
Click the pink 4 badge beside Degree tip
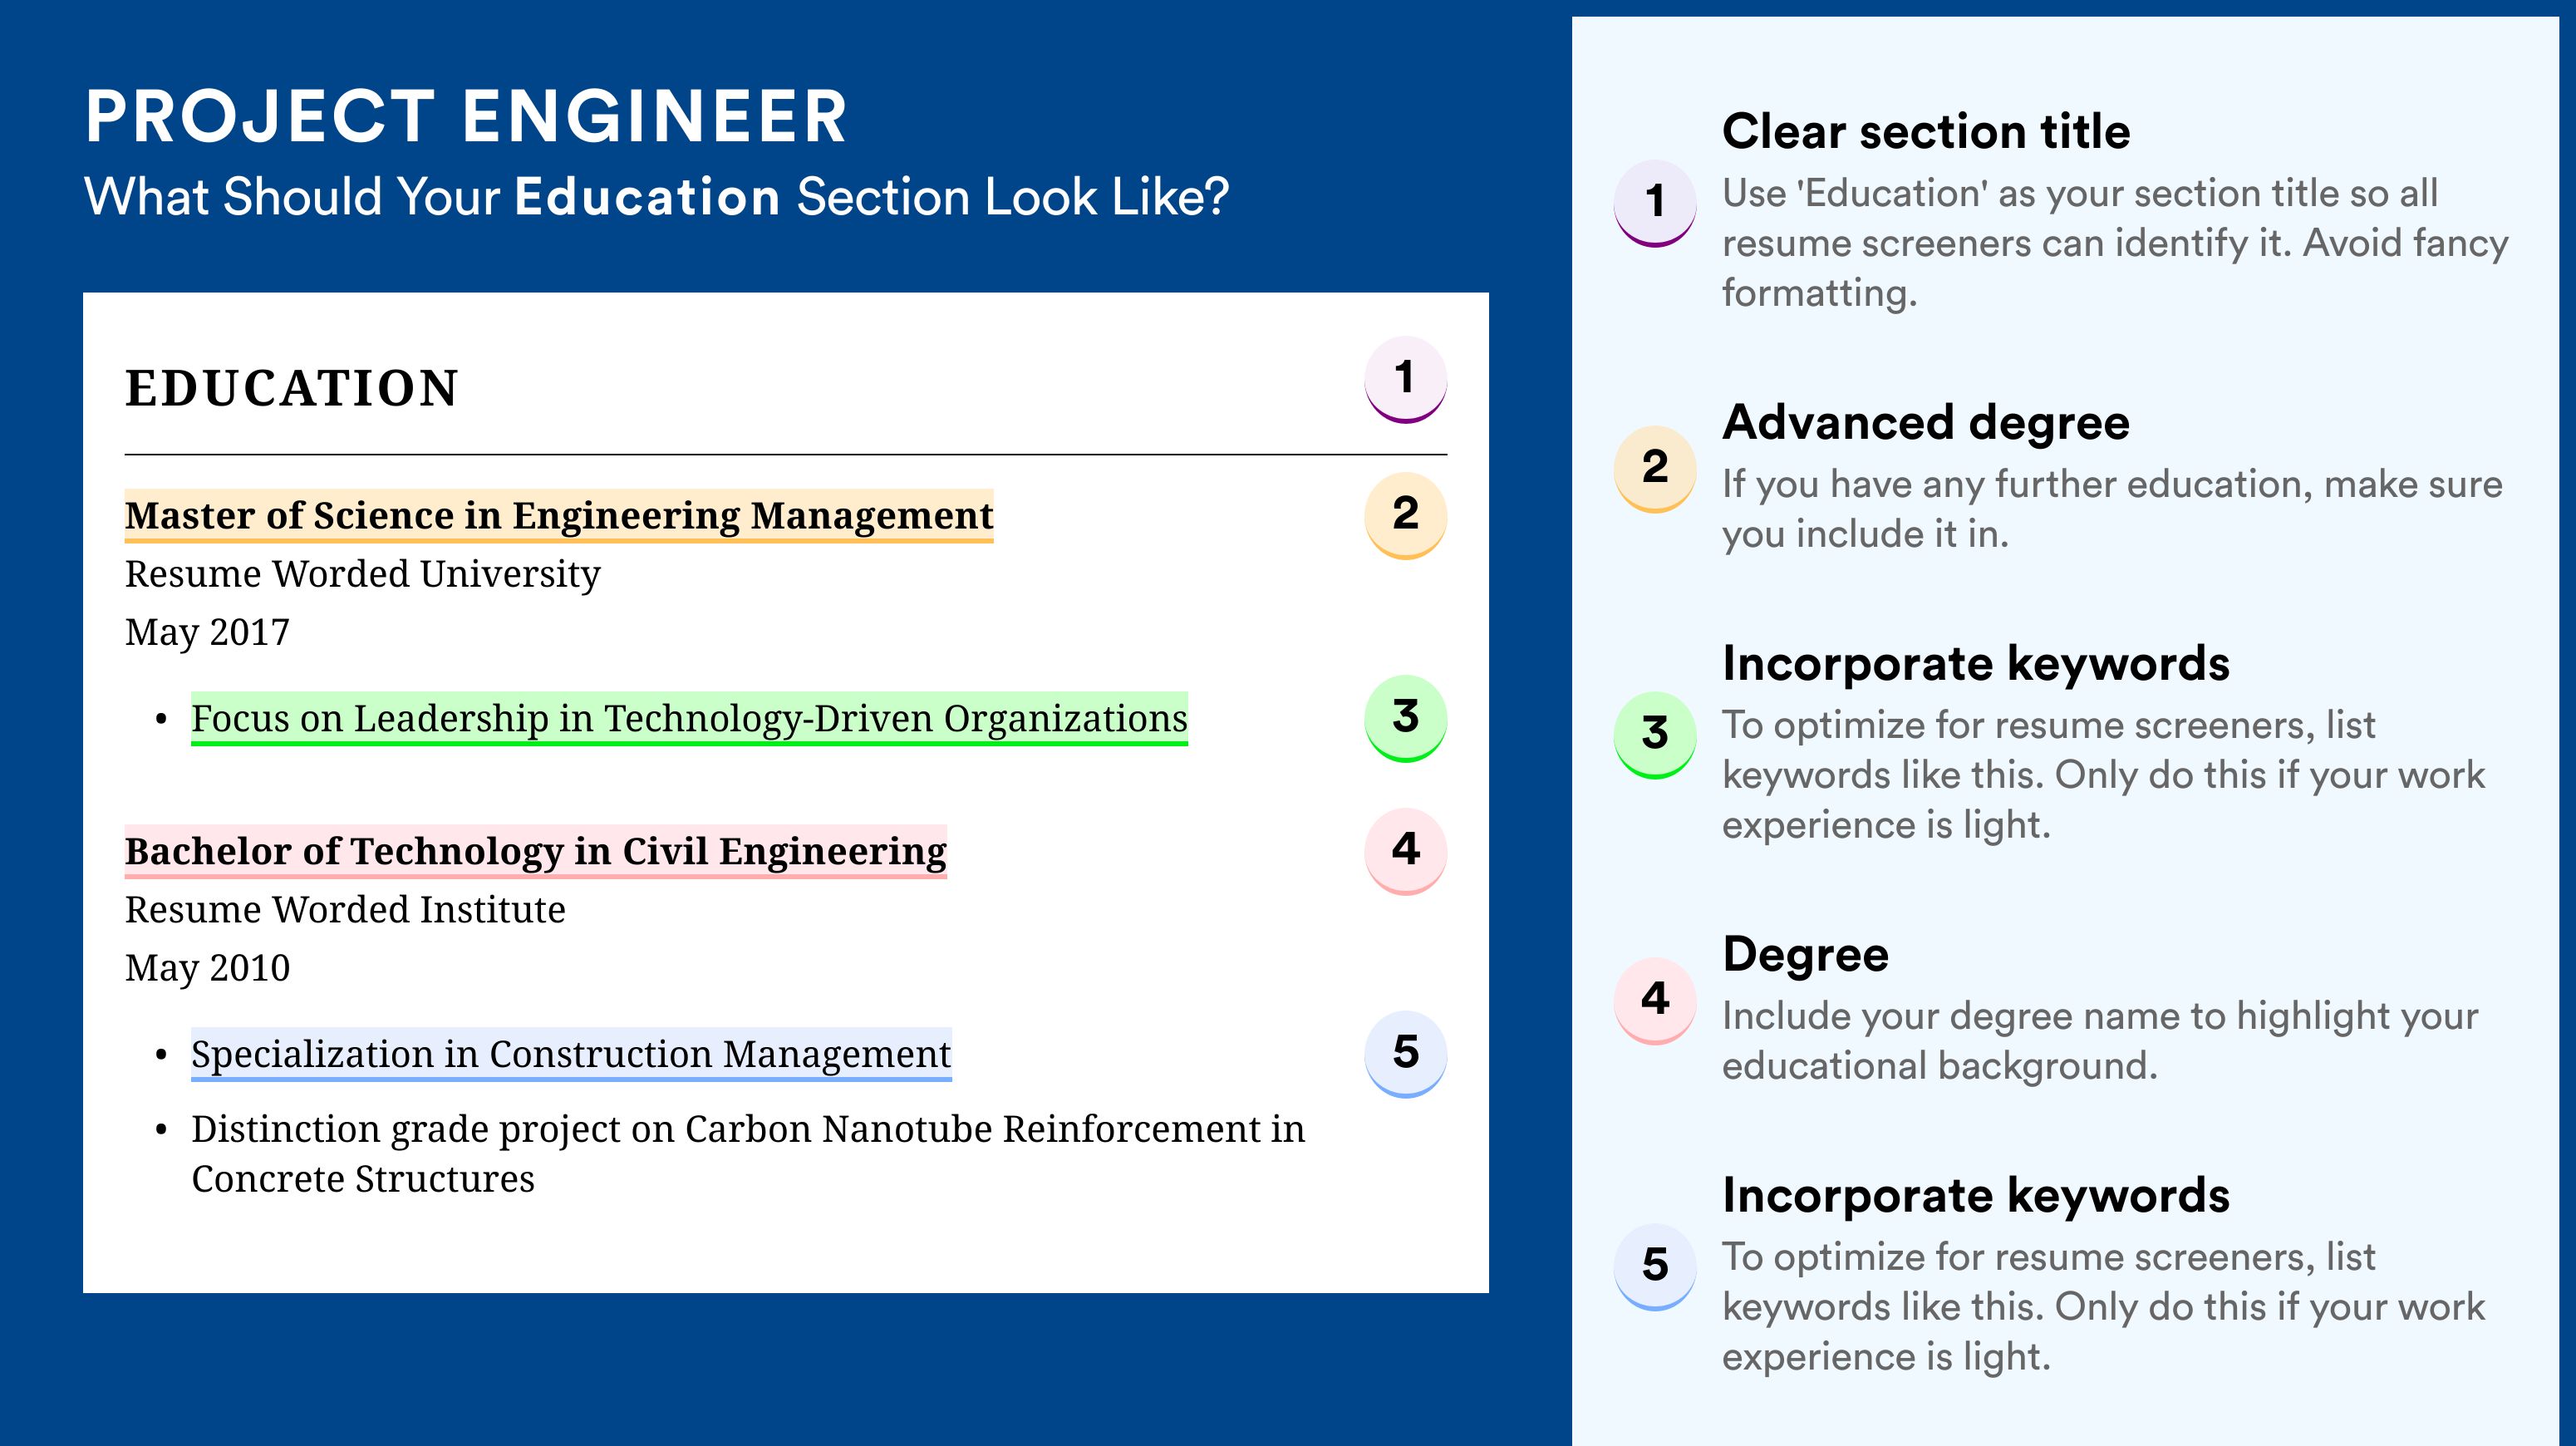1655,999
